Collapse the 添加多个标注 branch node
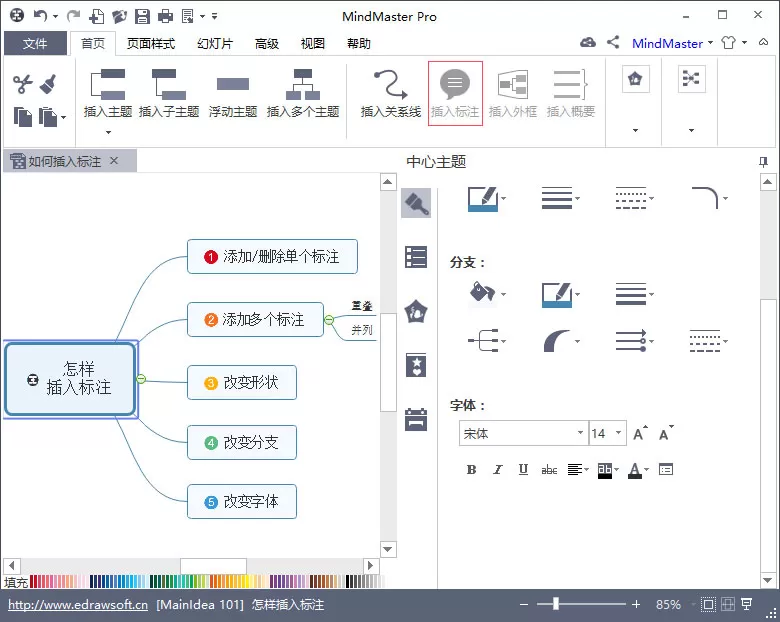 tap(329, 319)
